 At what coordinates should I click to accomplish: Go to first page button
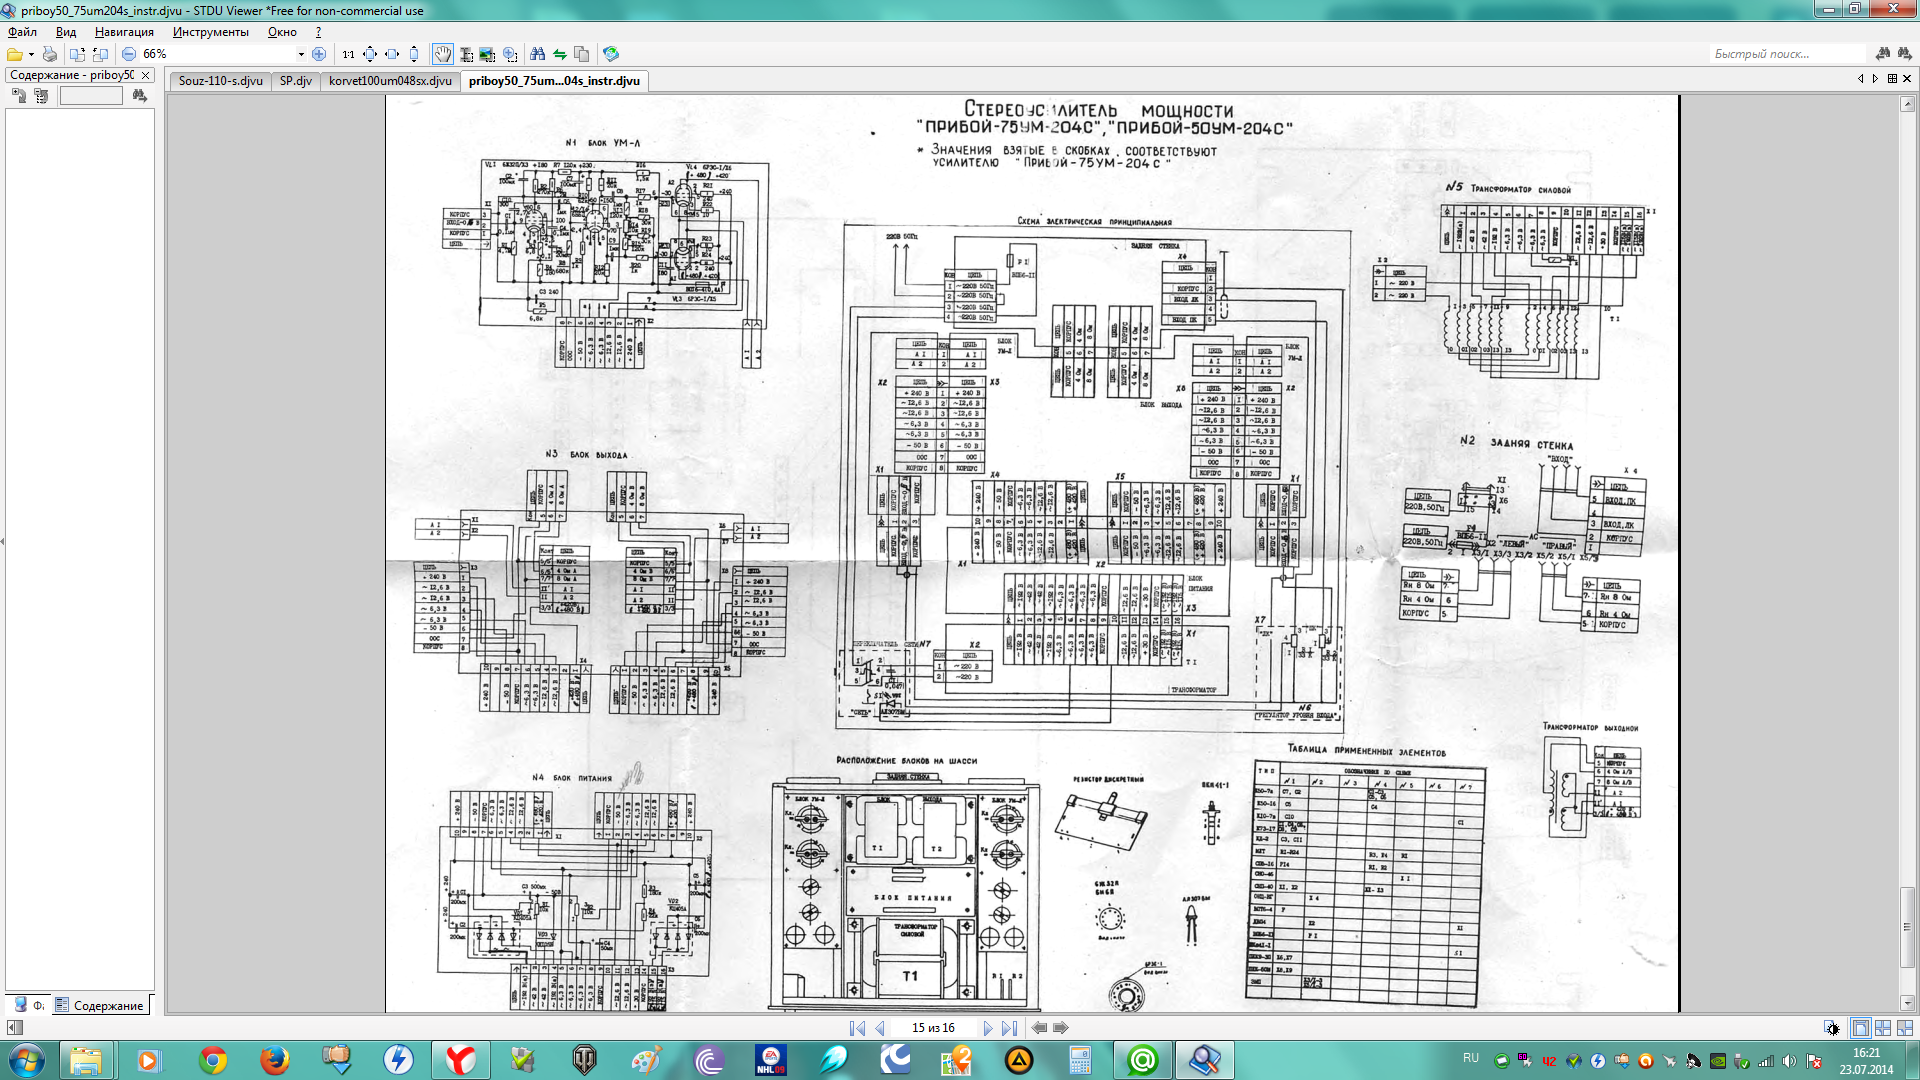click(x=857, y=1028)
